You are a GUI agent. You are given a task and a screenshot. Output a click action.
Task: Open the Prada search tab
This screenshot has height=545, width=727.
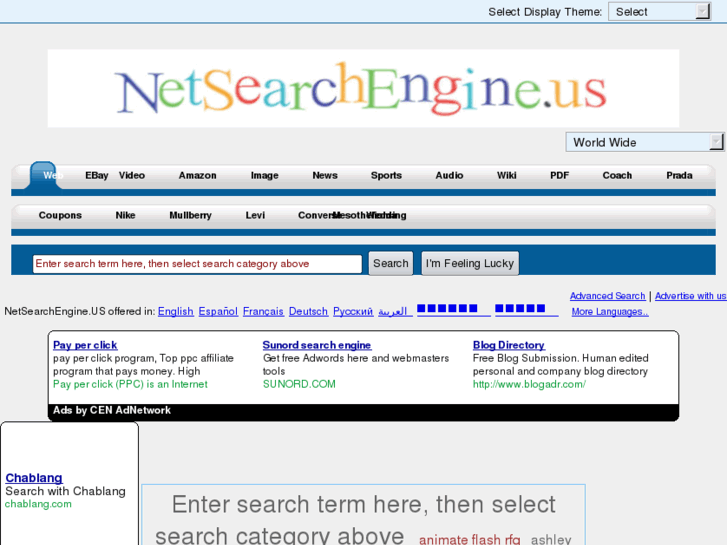[x=679, y=175]
